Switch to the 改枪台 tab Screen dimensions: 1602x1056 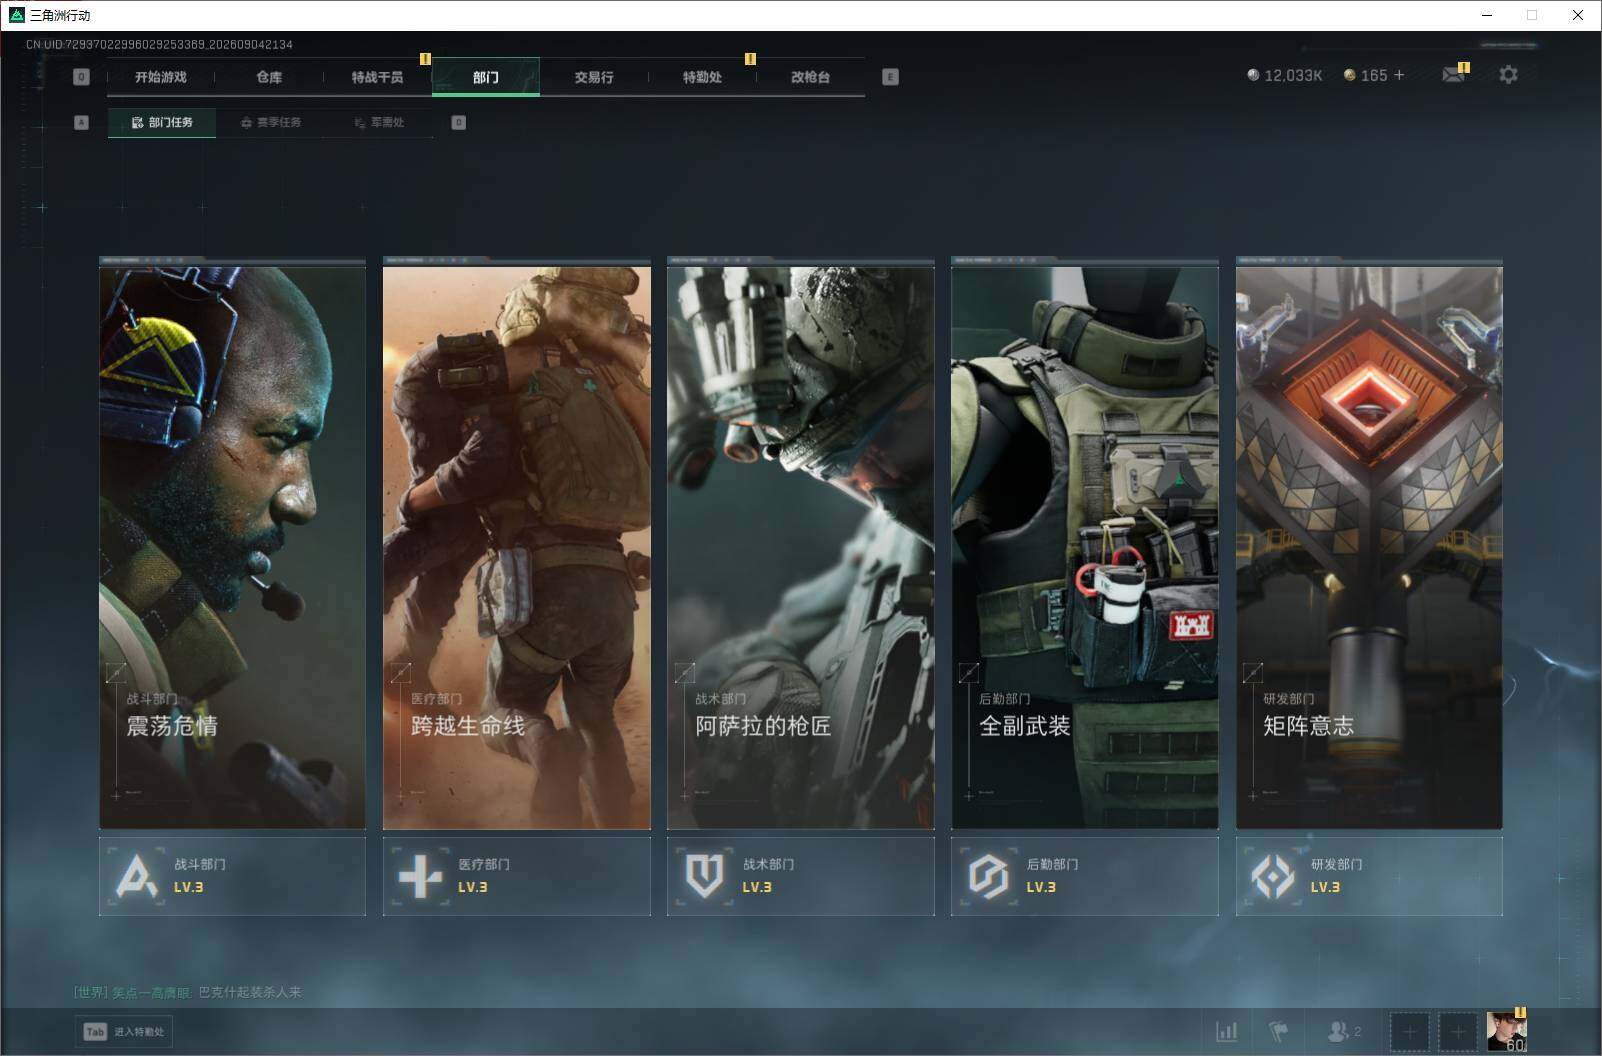click(810, 77)
